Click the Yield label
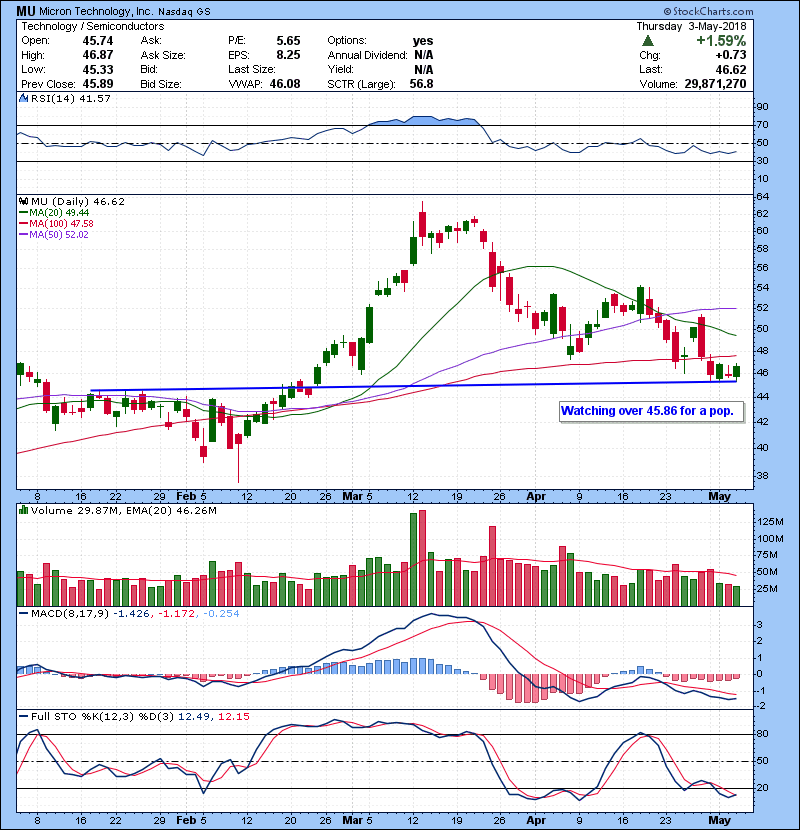 340,69
